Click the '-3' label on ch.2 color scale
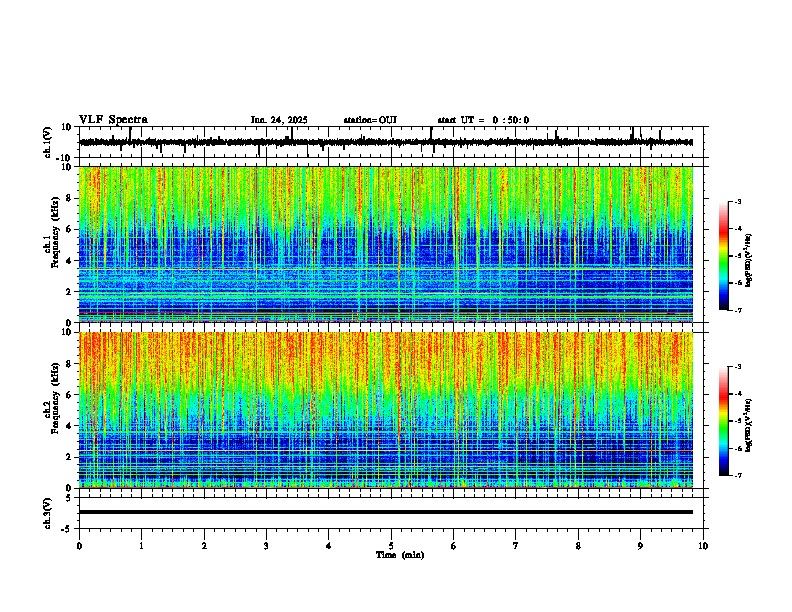This screenshot has height=612, width=792. [x=738, y=367]
